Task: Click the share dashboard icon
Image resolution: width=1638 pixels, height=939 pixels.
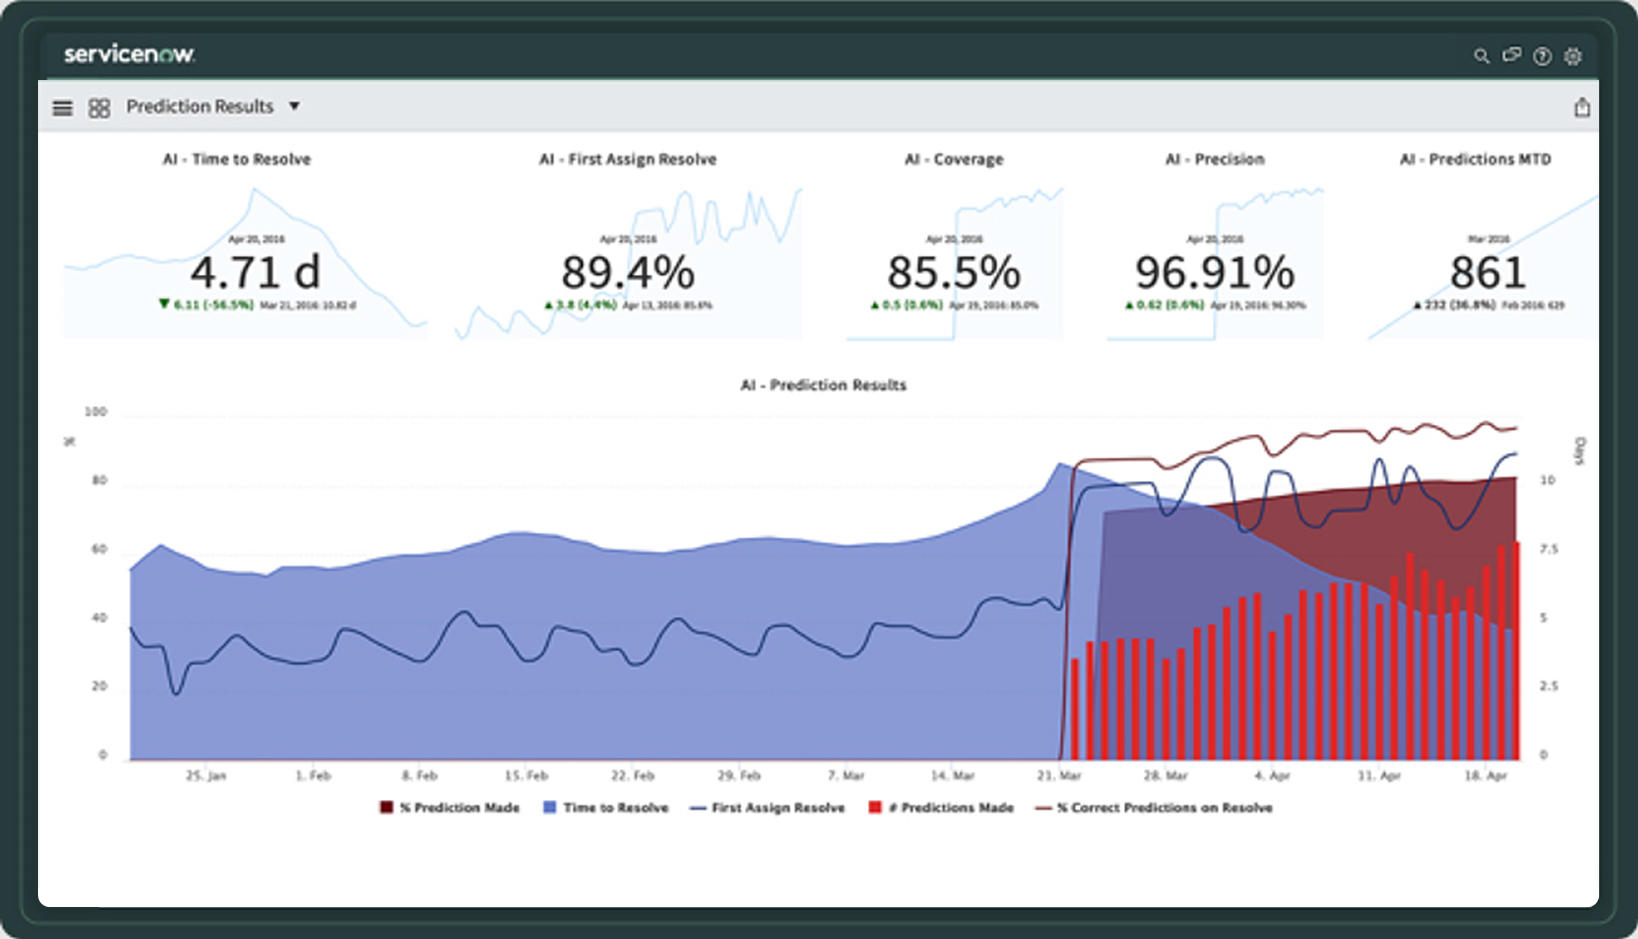Action: tap(1582, 107)
